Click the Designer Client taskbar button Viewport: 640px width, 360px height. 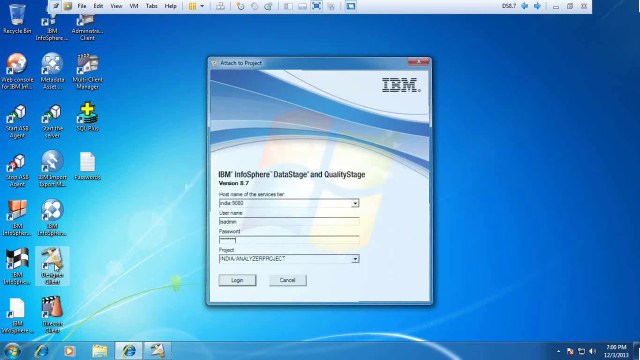click(157, 351)
